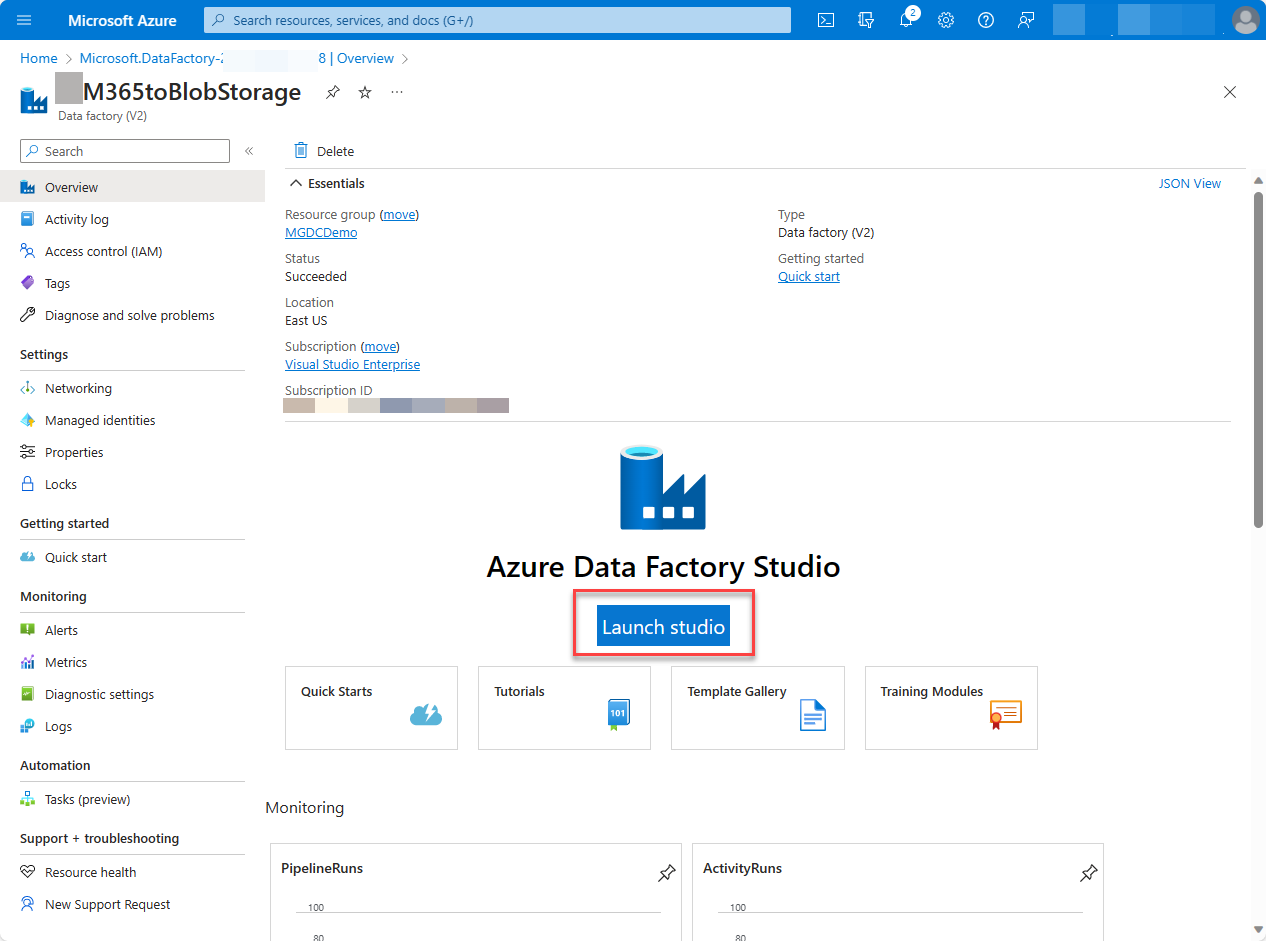This screenshot has height=941, width=1266.
Task: Pin the ActivityRuns chart to dashboard
Action: point(1088,873)
